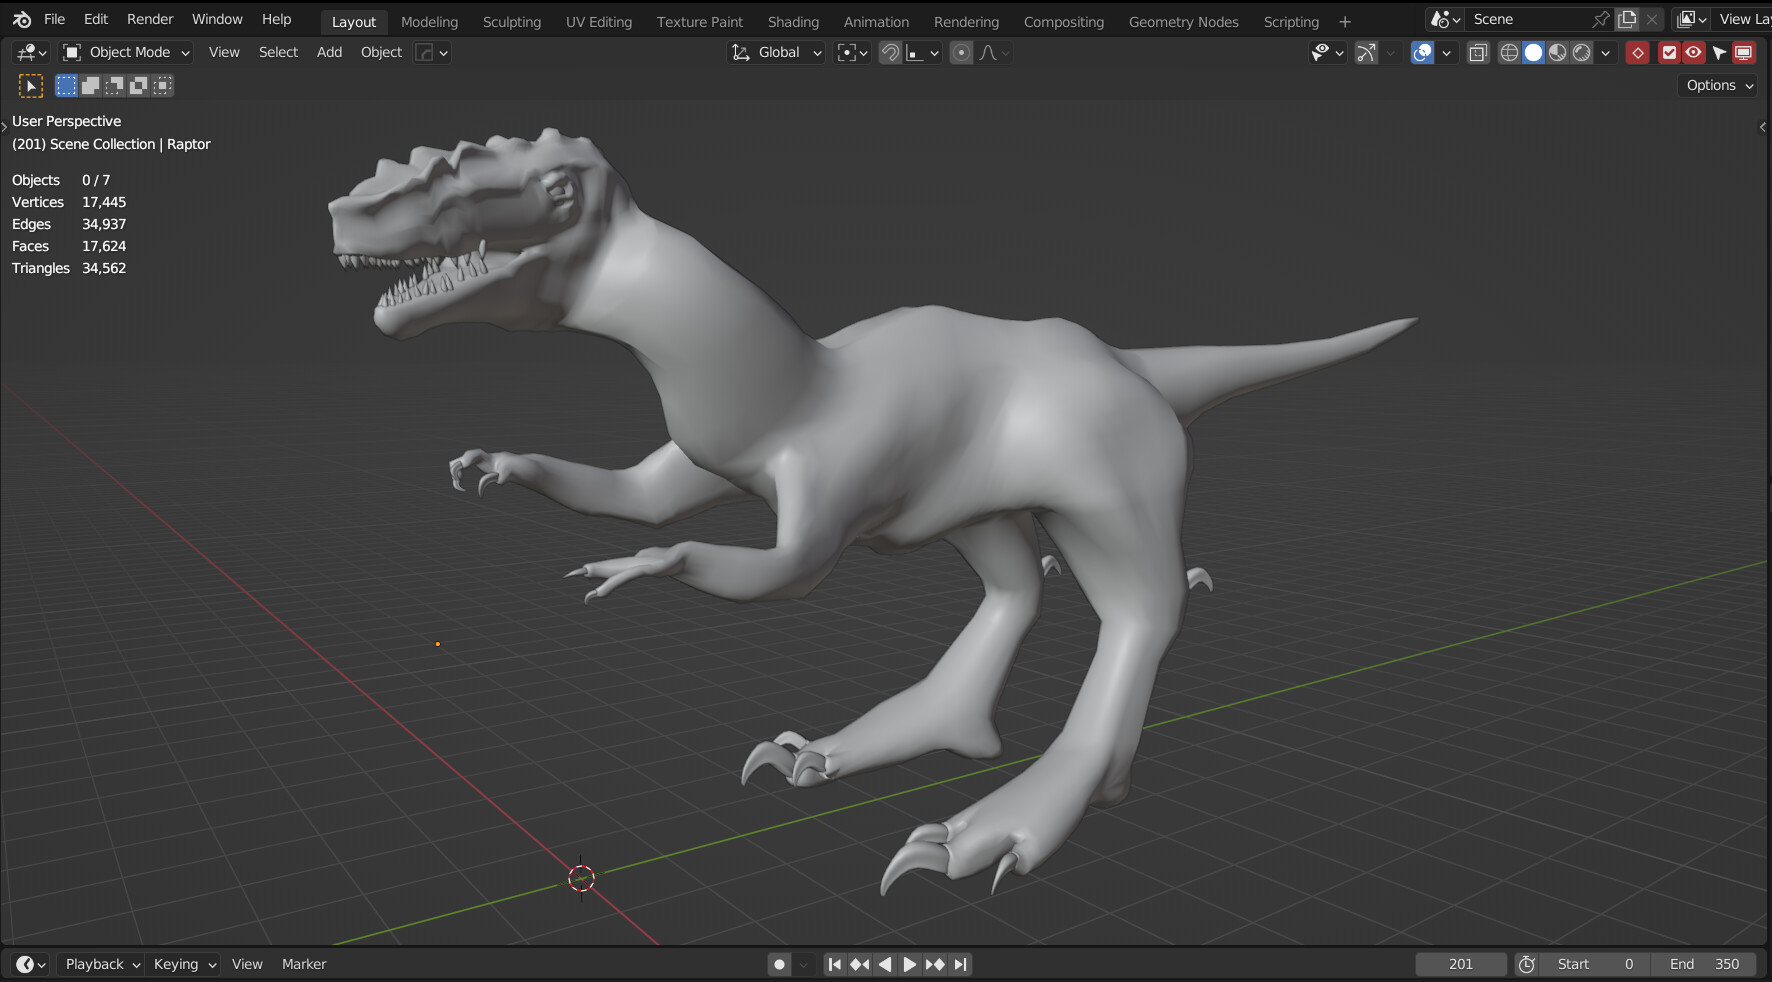Toggle the viewport gizmos display

click(x=1365, y=52)
